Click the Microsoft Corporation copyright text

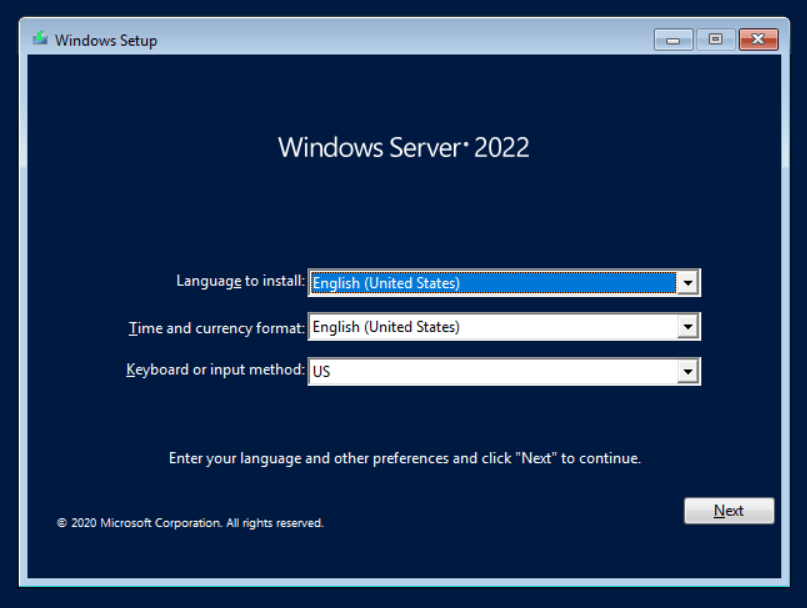pos(190,523)
